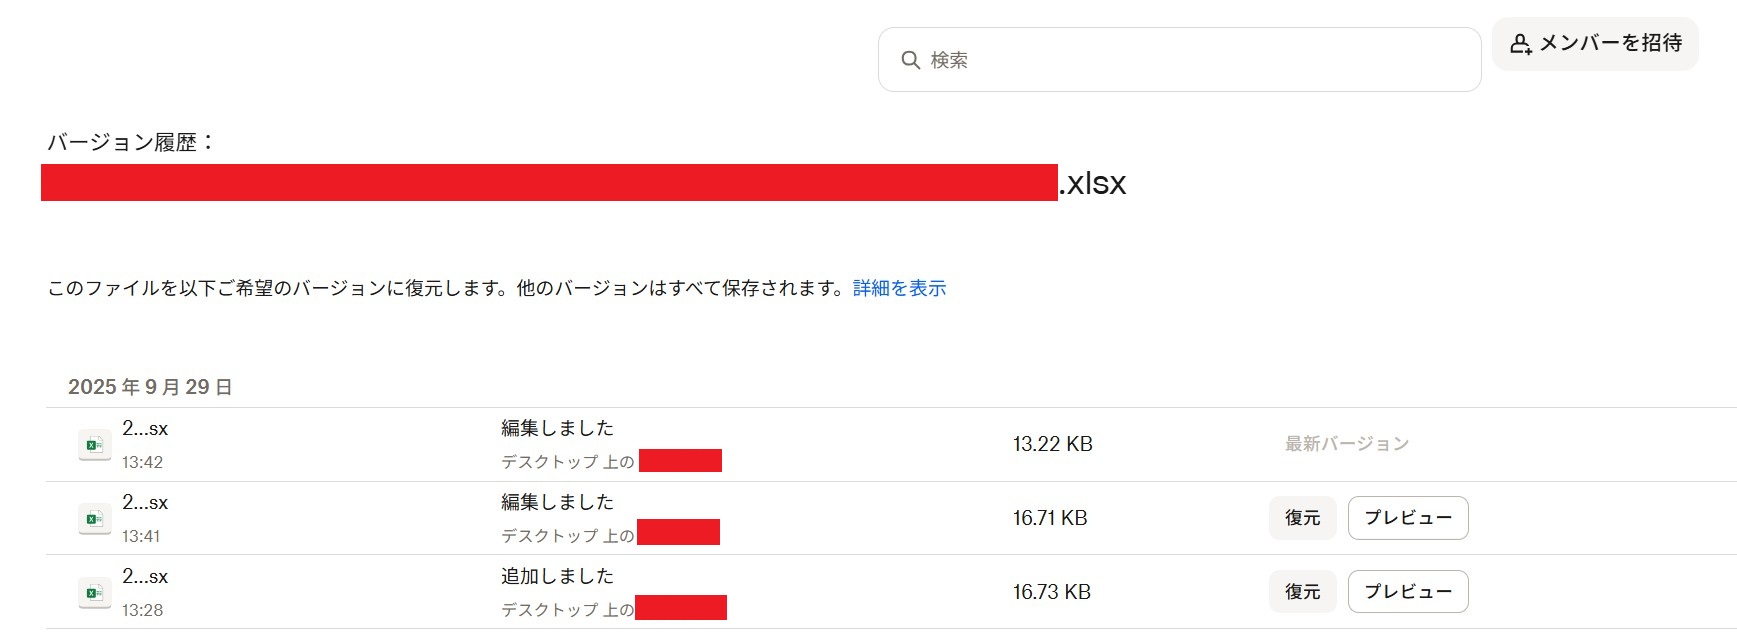Preview the 13:28 version (16.73 KB)
The image size is (1737, 643).
(x=1407, y=592)
